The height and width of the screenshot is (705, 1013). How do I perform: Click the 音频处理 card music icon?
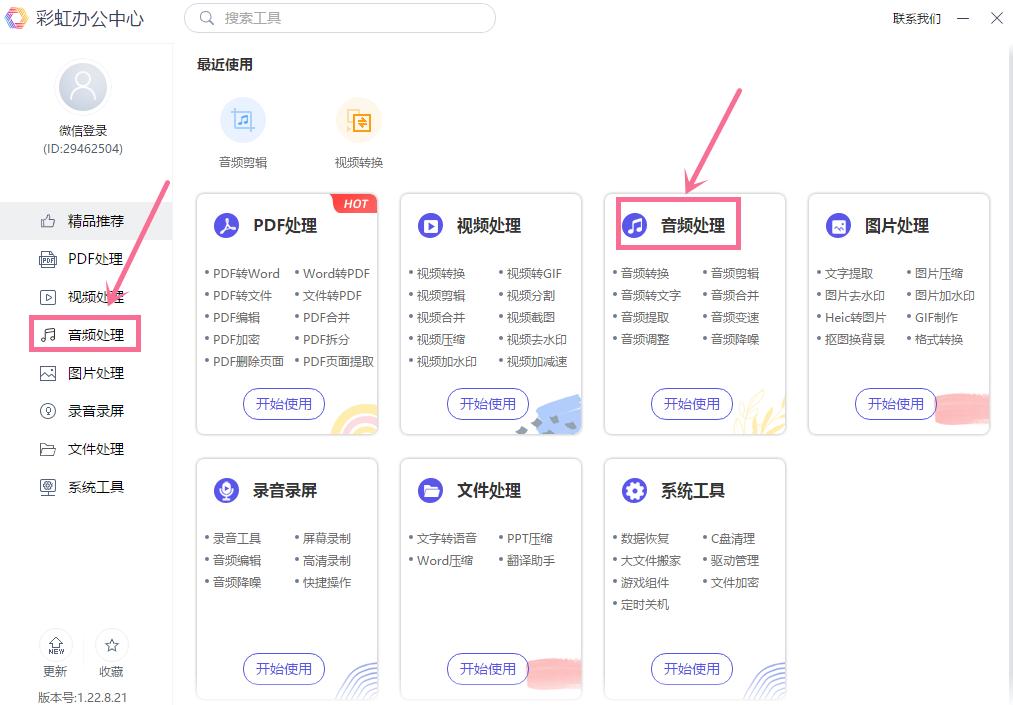pyautogui.click(x=634, y=226)
